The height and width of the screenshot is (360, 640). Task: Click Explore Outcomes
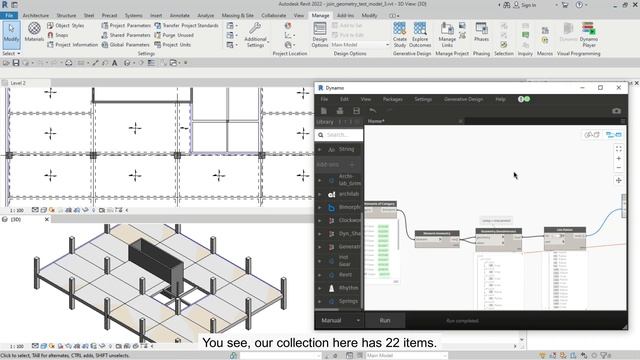click(420, 35)
